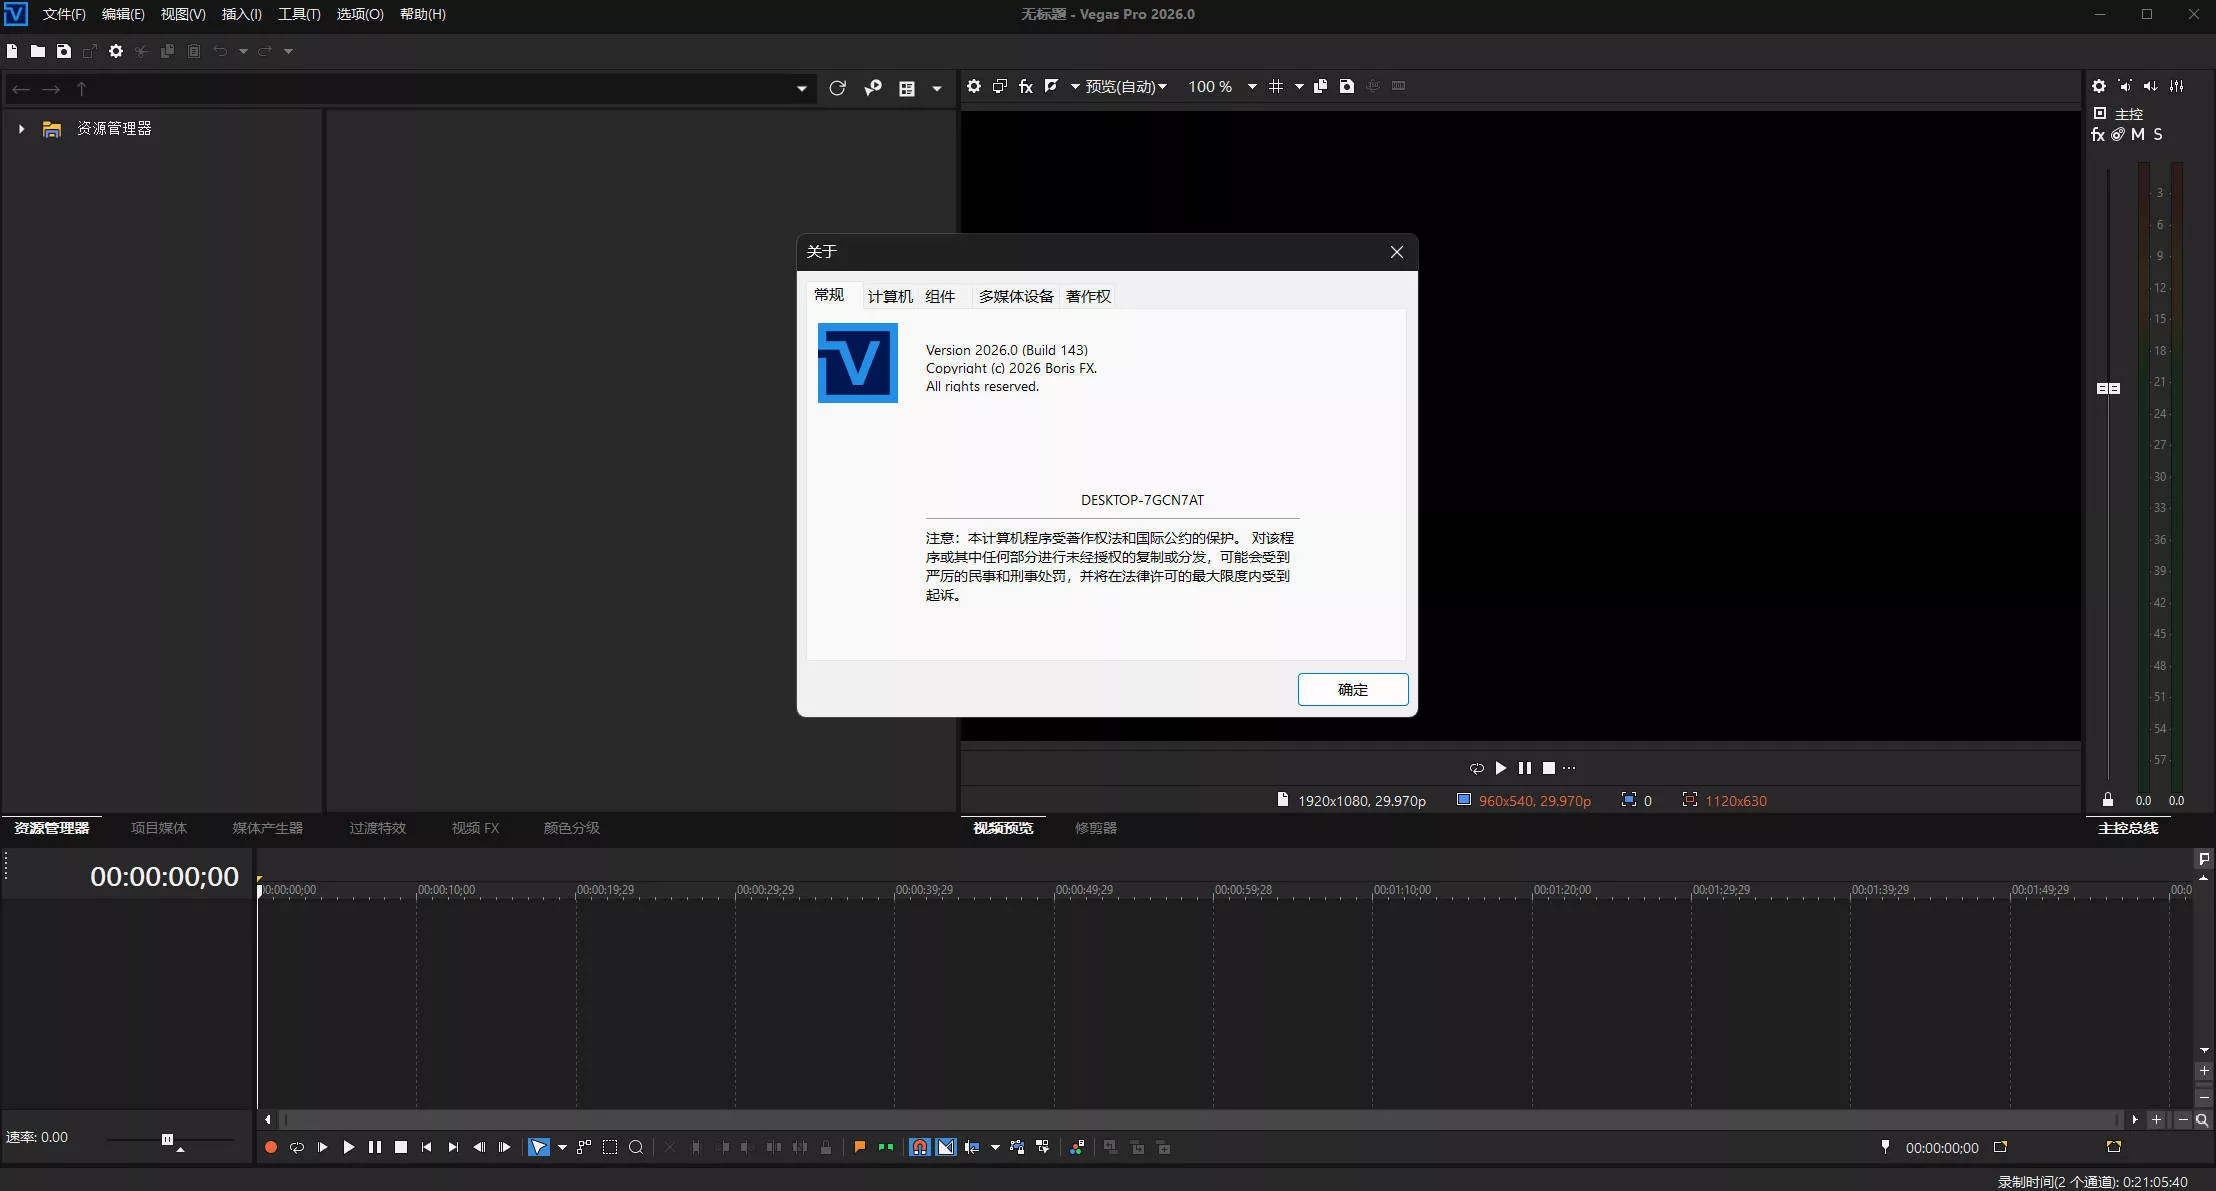Close the 关于 dialog with X
This screenshot has height=1191, width=2216.
tap(1397, 252)
